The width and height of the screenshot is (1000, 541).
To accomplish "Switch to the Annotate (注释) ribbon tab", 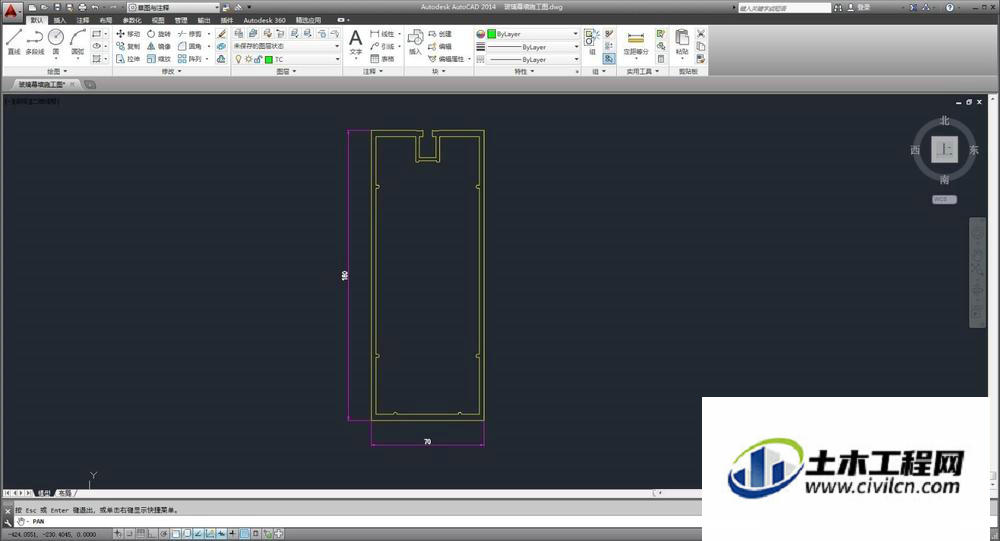I will pos(83,20).
